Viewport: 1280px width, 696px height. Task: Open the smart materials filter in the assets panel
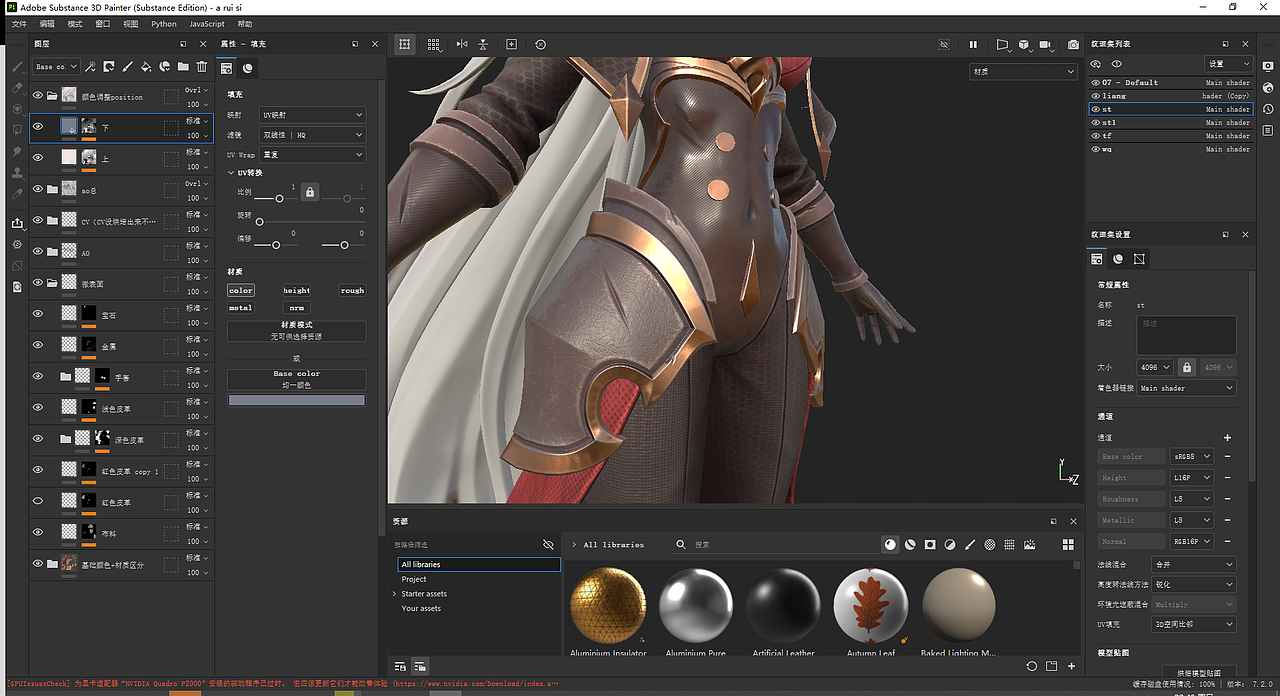coord(910,544)
